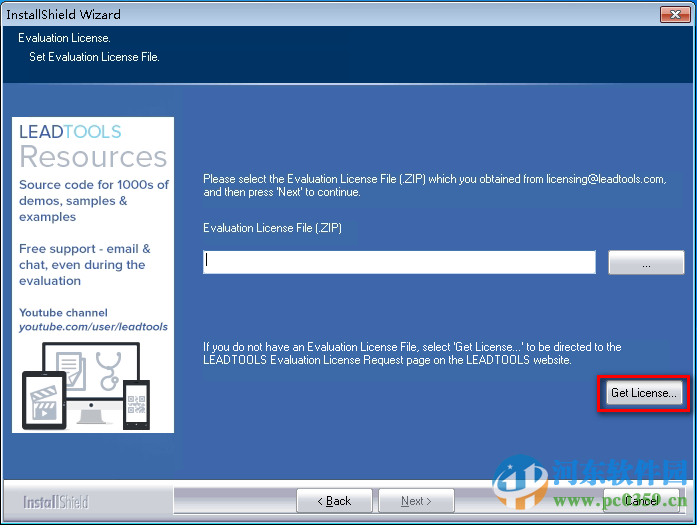Click the LEADTOOLS Resources banner heading

coord(93,147)
